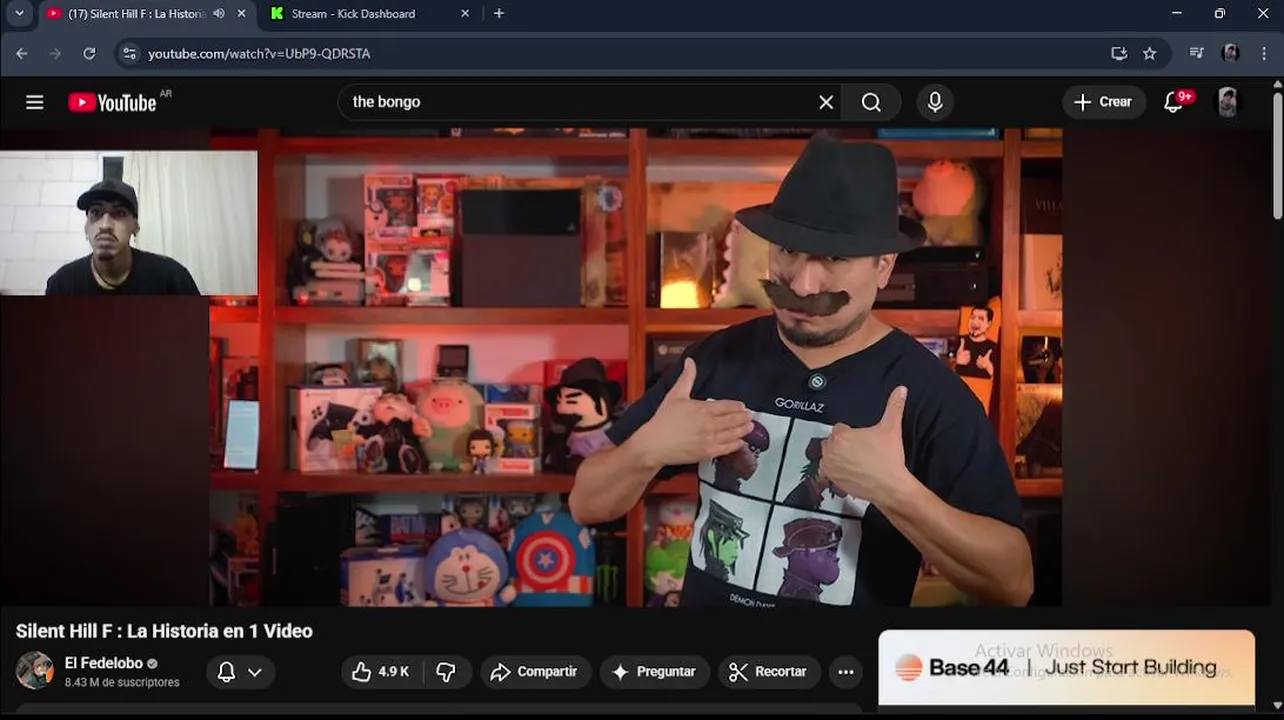
Task: Open Chrome's three-dot menu
Action: [1264, 54]
